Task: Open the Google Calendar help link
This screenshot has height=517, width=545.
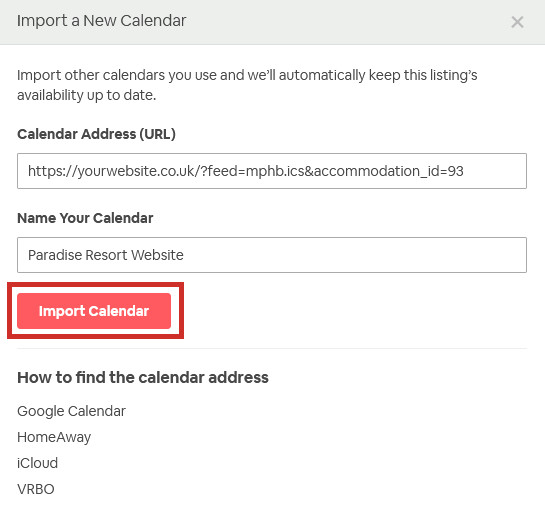Action: click(71, 411)
